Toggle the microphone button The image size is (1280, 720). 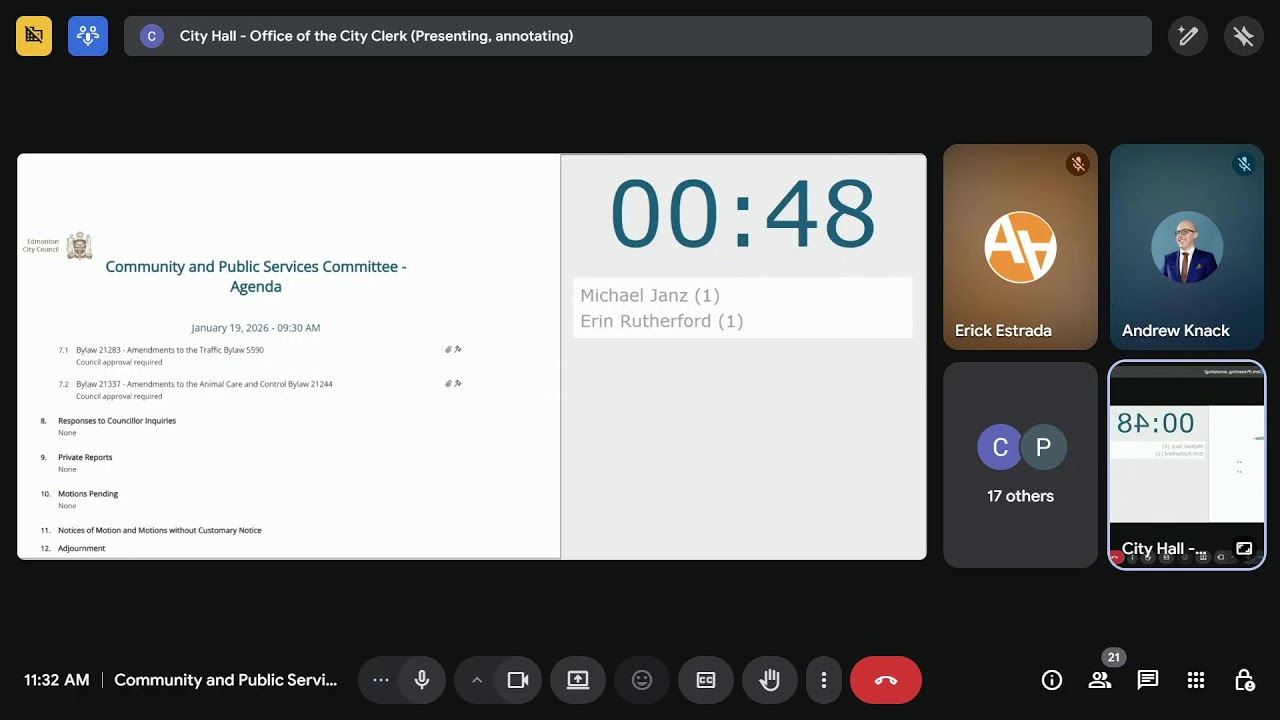pos(422,680)
